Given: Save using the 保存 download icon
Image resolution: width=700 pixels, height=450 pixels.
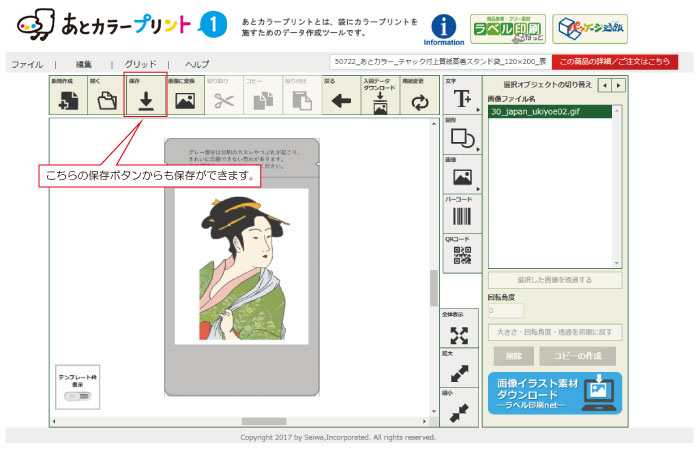Looking at the screenshot, I should [x=146, y=101].
